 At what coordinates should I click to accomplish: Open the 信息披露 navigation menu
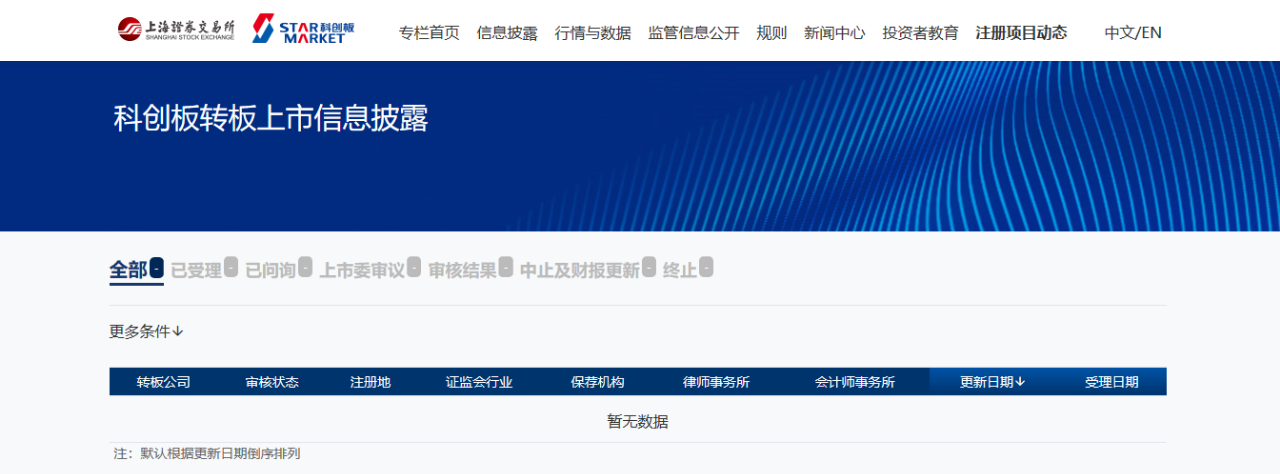[x=507, y=33]
